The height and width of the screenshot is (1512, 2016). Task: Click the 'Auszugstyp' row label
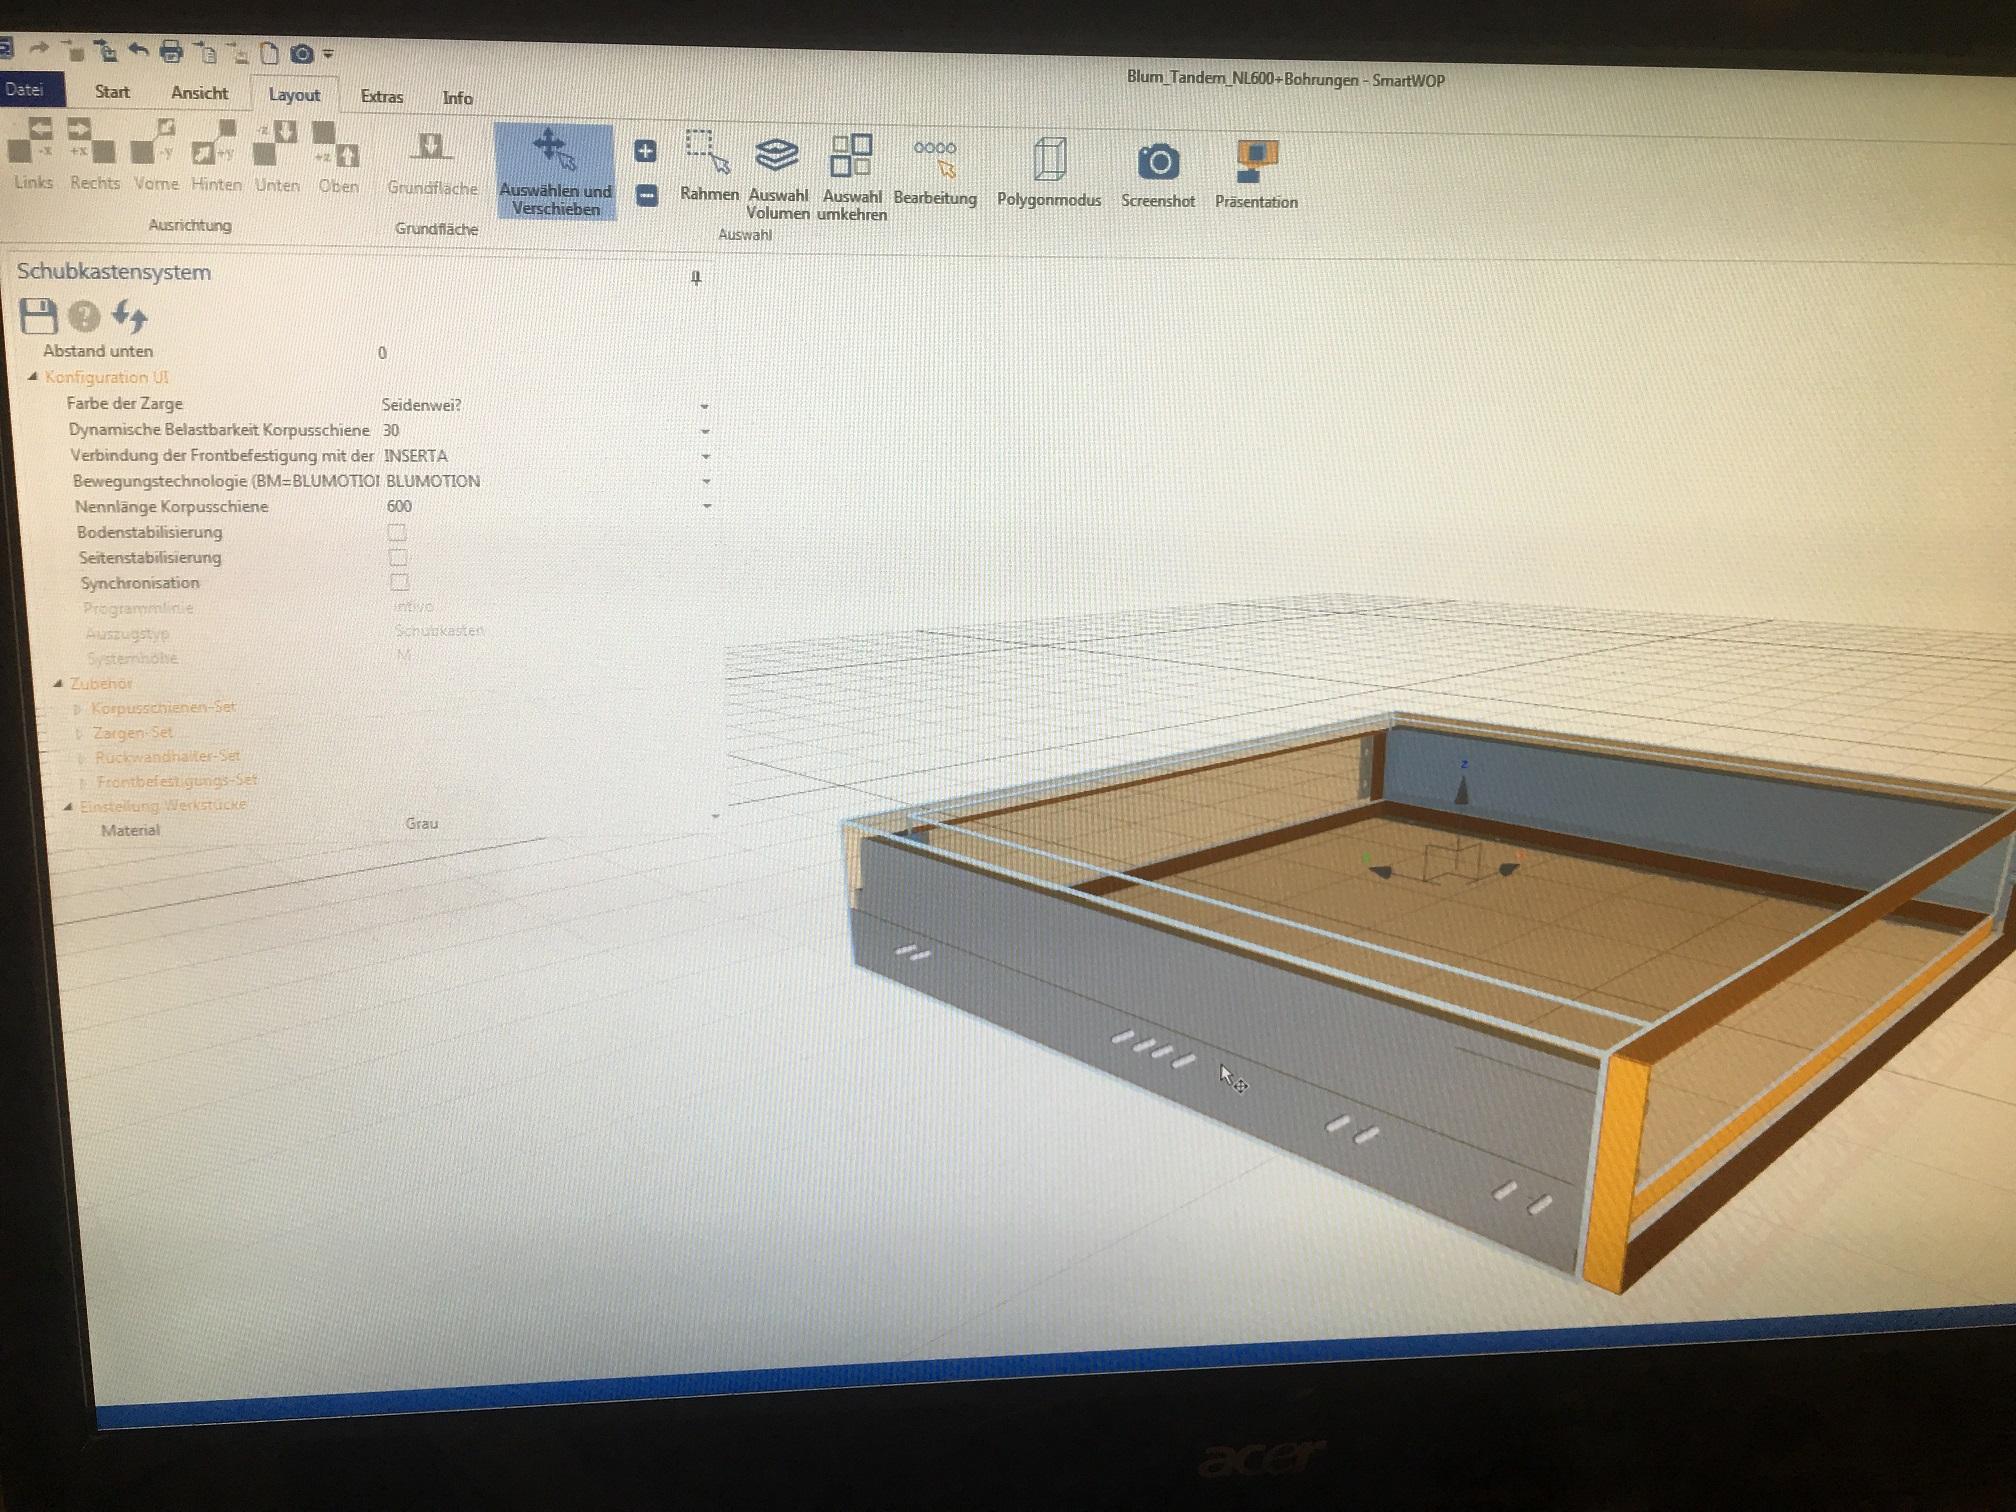127,633
